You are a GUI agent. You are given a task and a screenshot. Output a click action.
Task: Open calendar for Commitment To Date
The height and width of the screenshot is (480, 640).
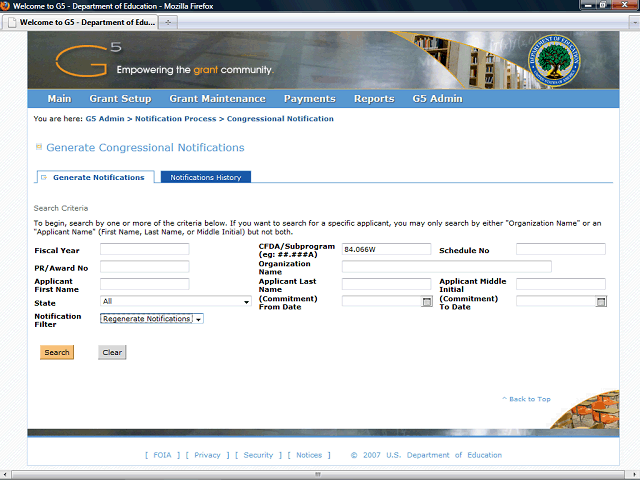click(601, 302)
